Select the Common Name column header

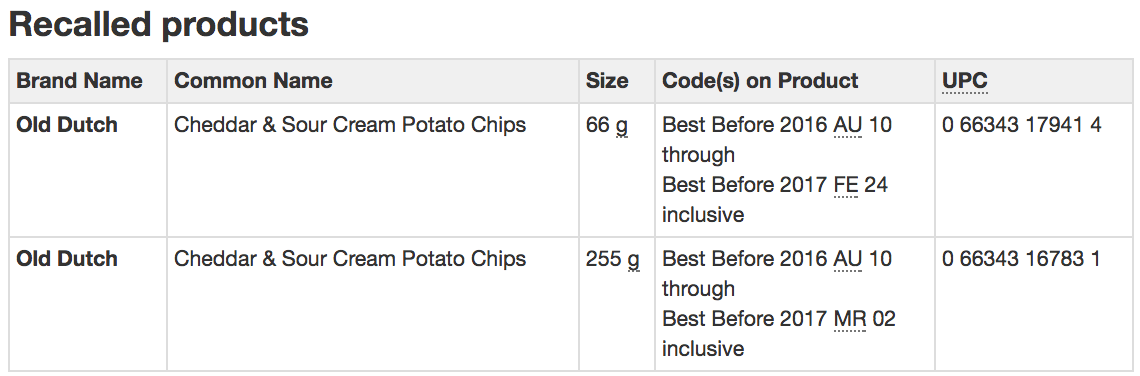pyautogui.click(x=253, y=81)
